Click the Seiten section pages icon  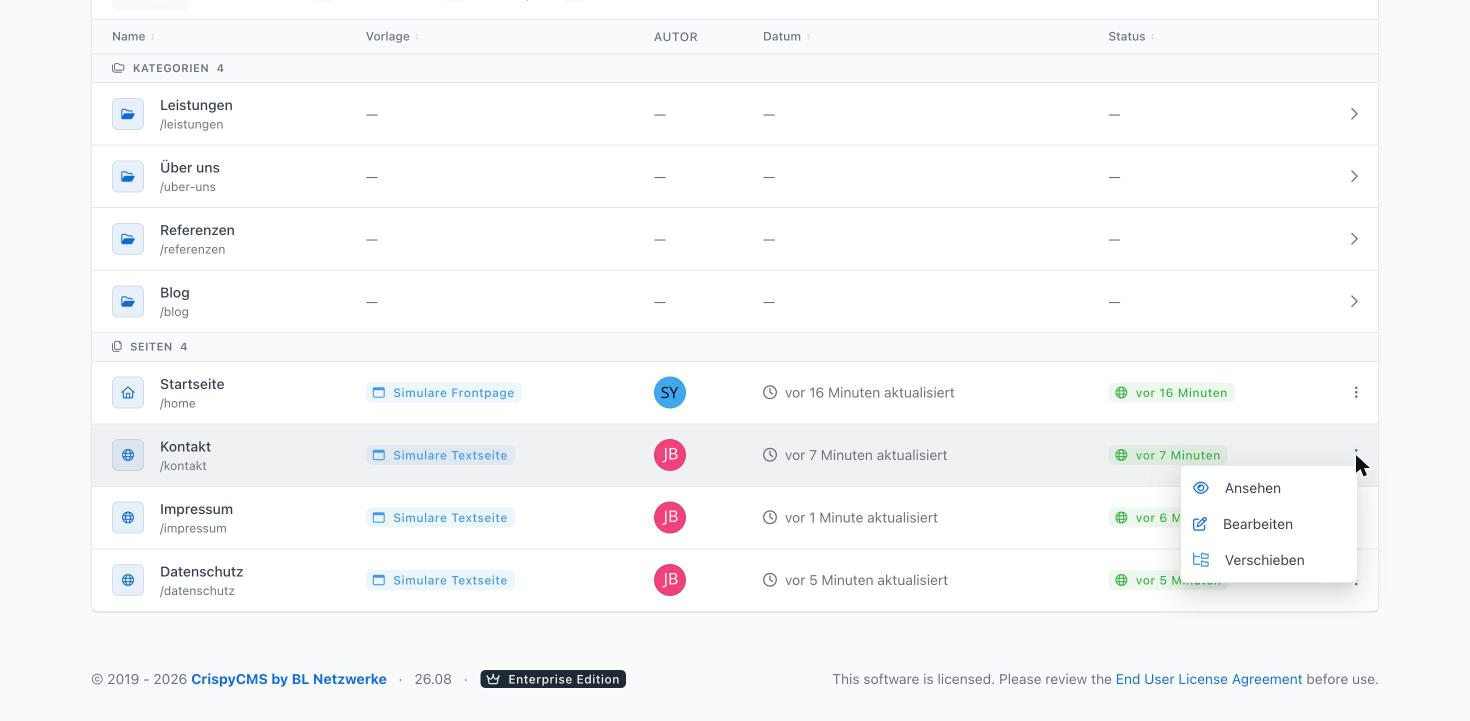point(117,347)
